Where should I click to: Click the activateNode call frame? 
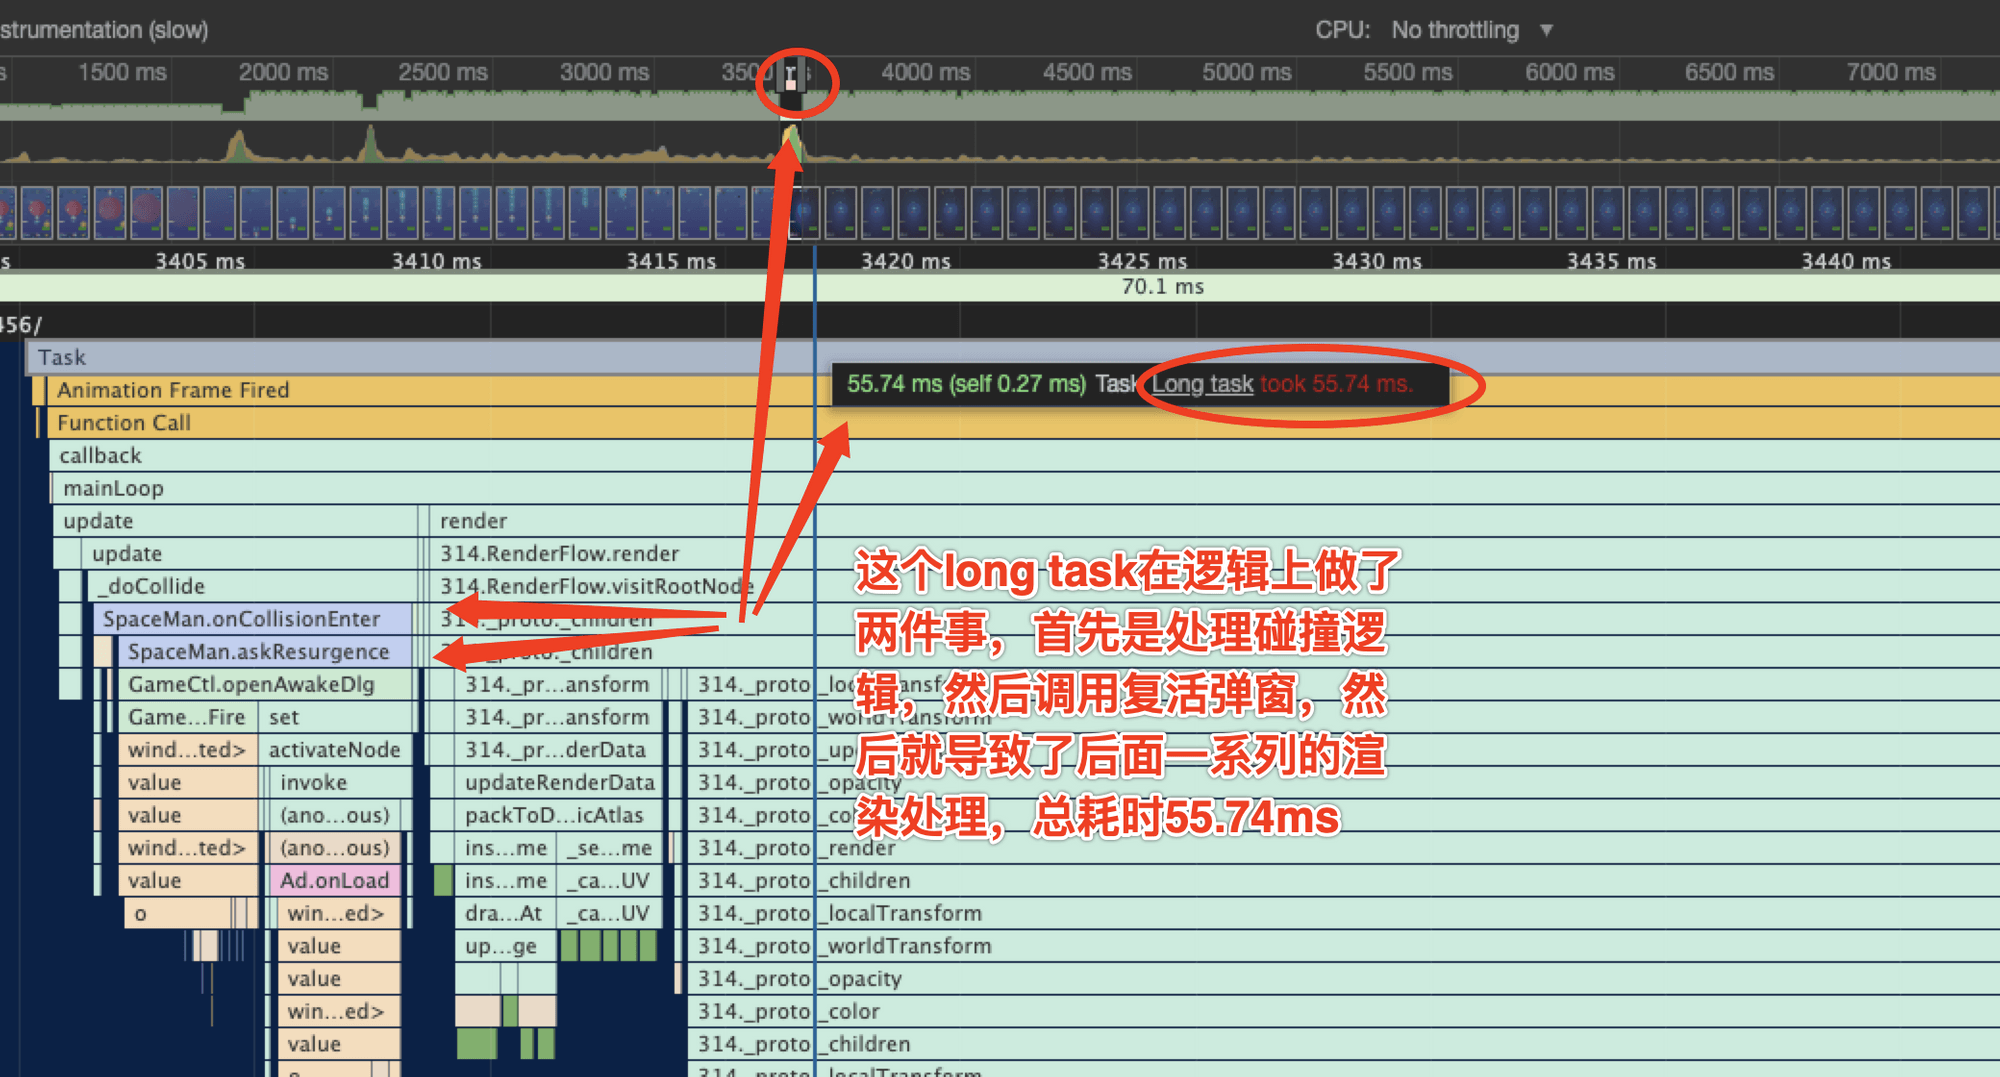click(333, 749)
